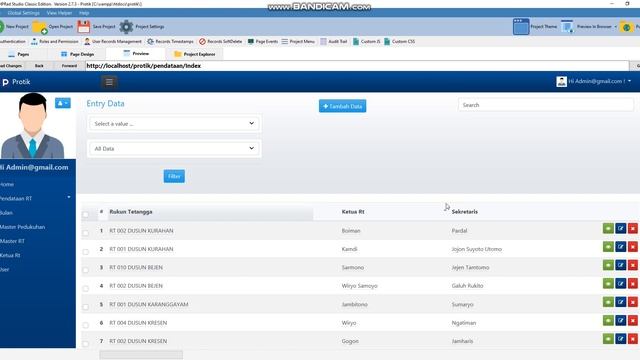Open Custom JS editor
Image resolution: width=640 pixels, height=360 pixels.
pyautogui.click(x=367, y=42)
